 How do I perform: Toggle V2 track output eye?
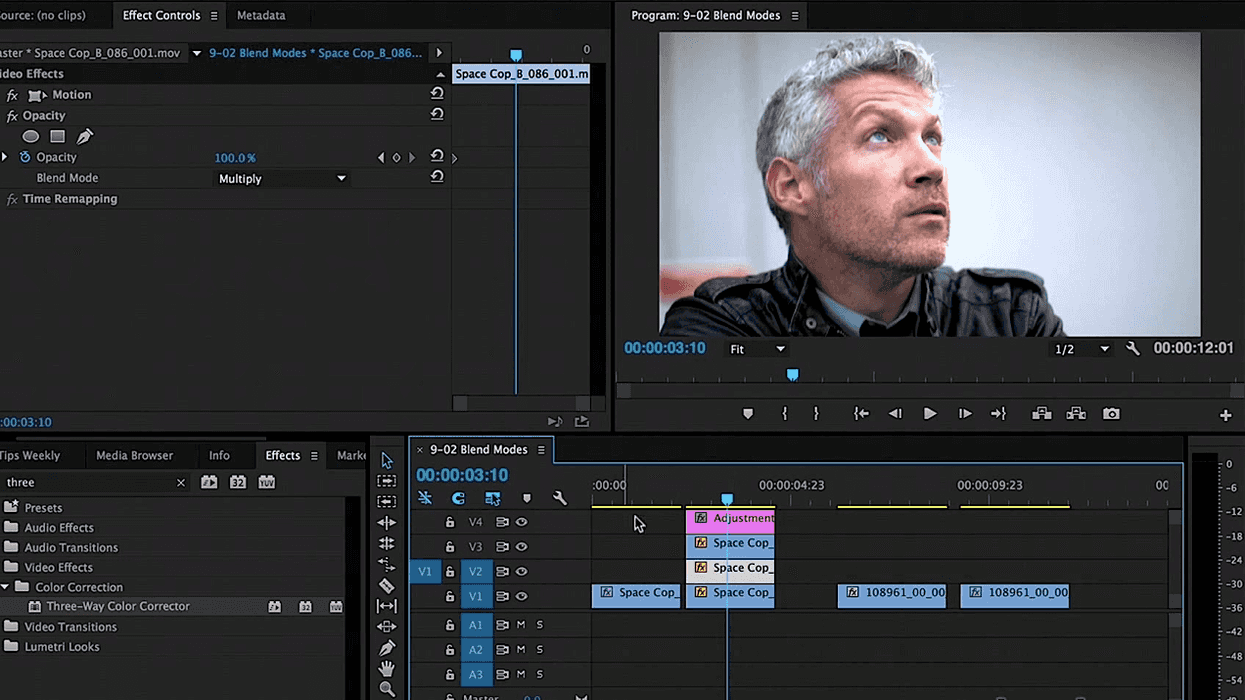pyautogui.click(x=521, y=572)
